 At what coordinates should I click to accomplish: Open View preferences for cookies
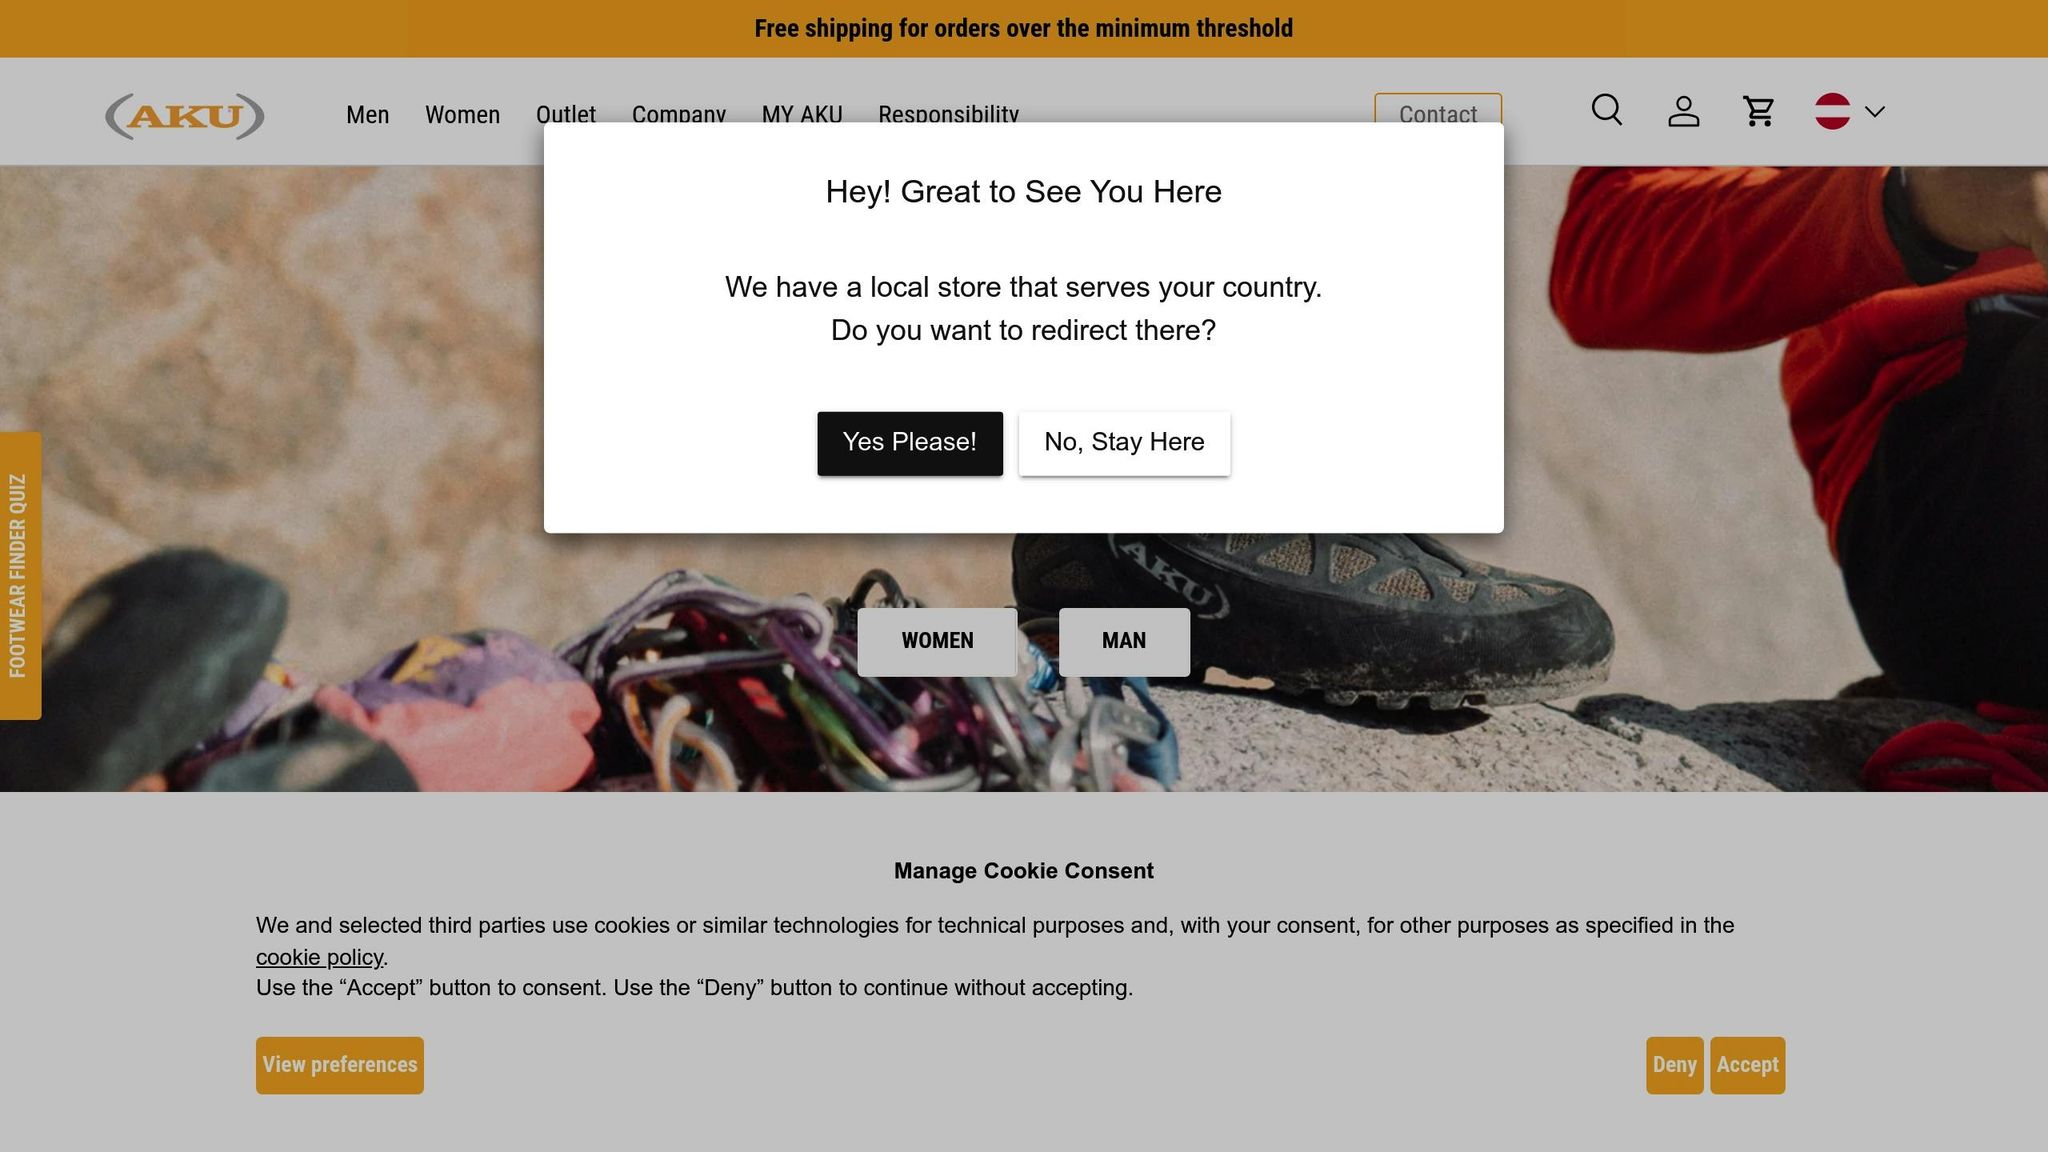point(340,1065)
